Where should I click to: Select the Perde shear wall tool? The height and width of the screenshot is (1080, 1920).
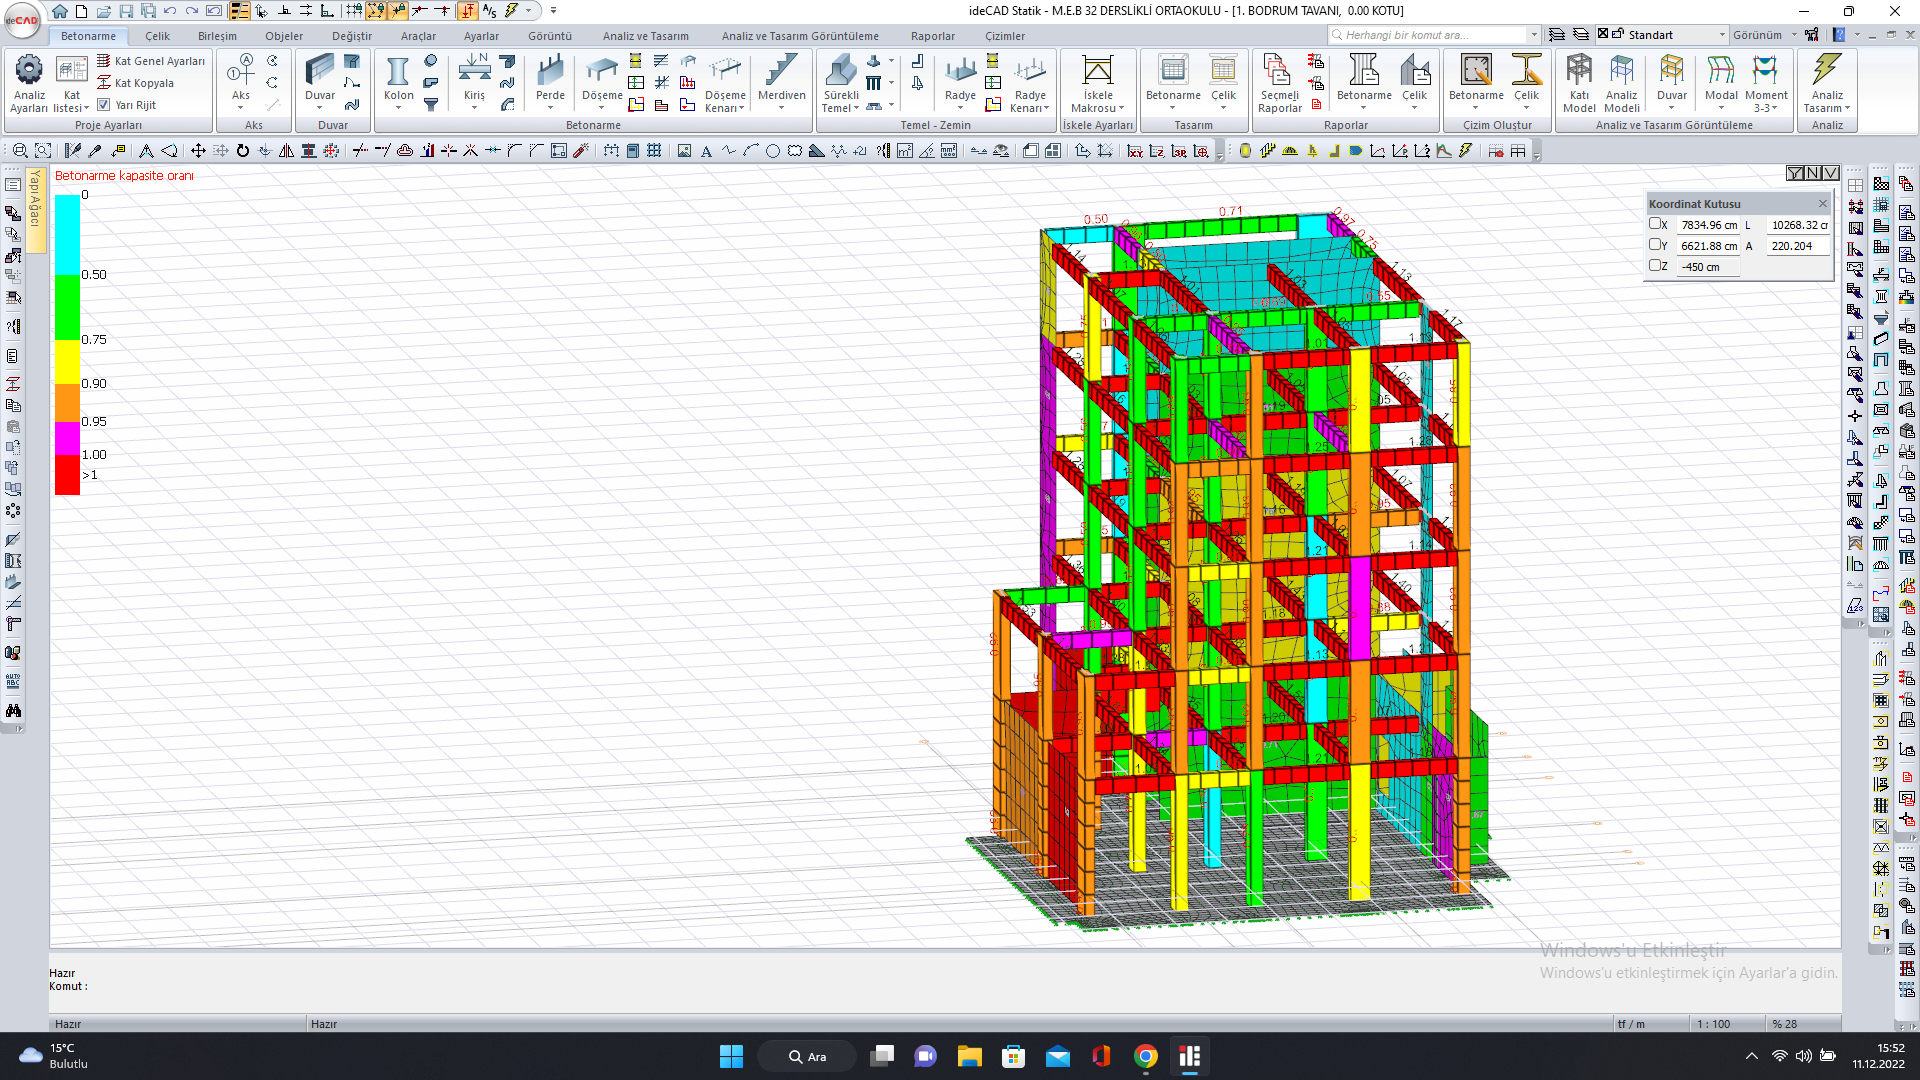[550, 83]
